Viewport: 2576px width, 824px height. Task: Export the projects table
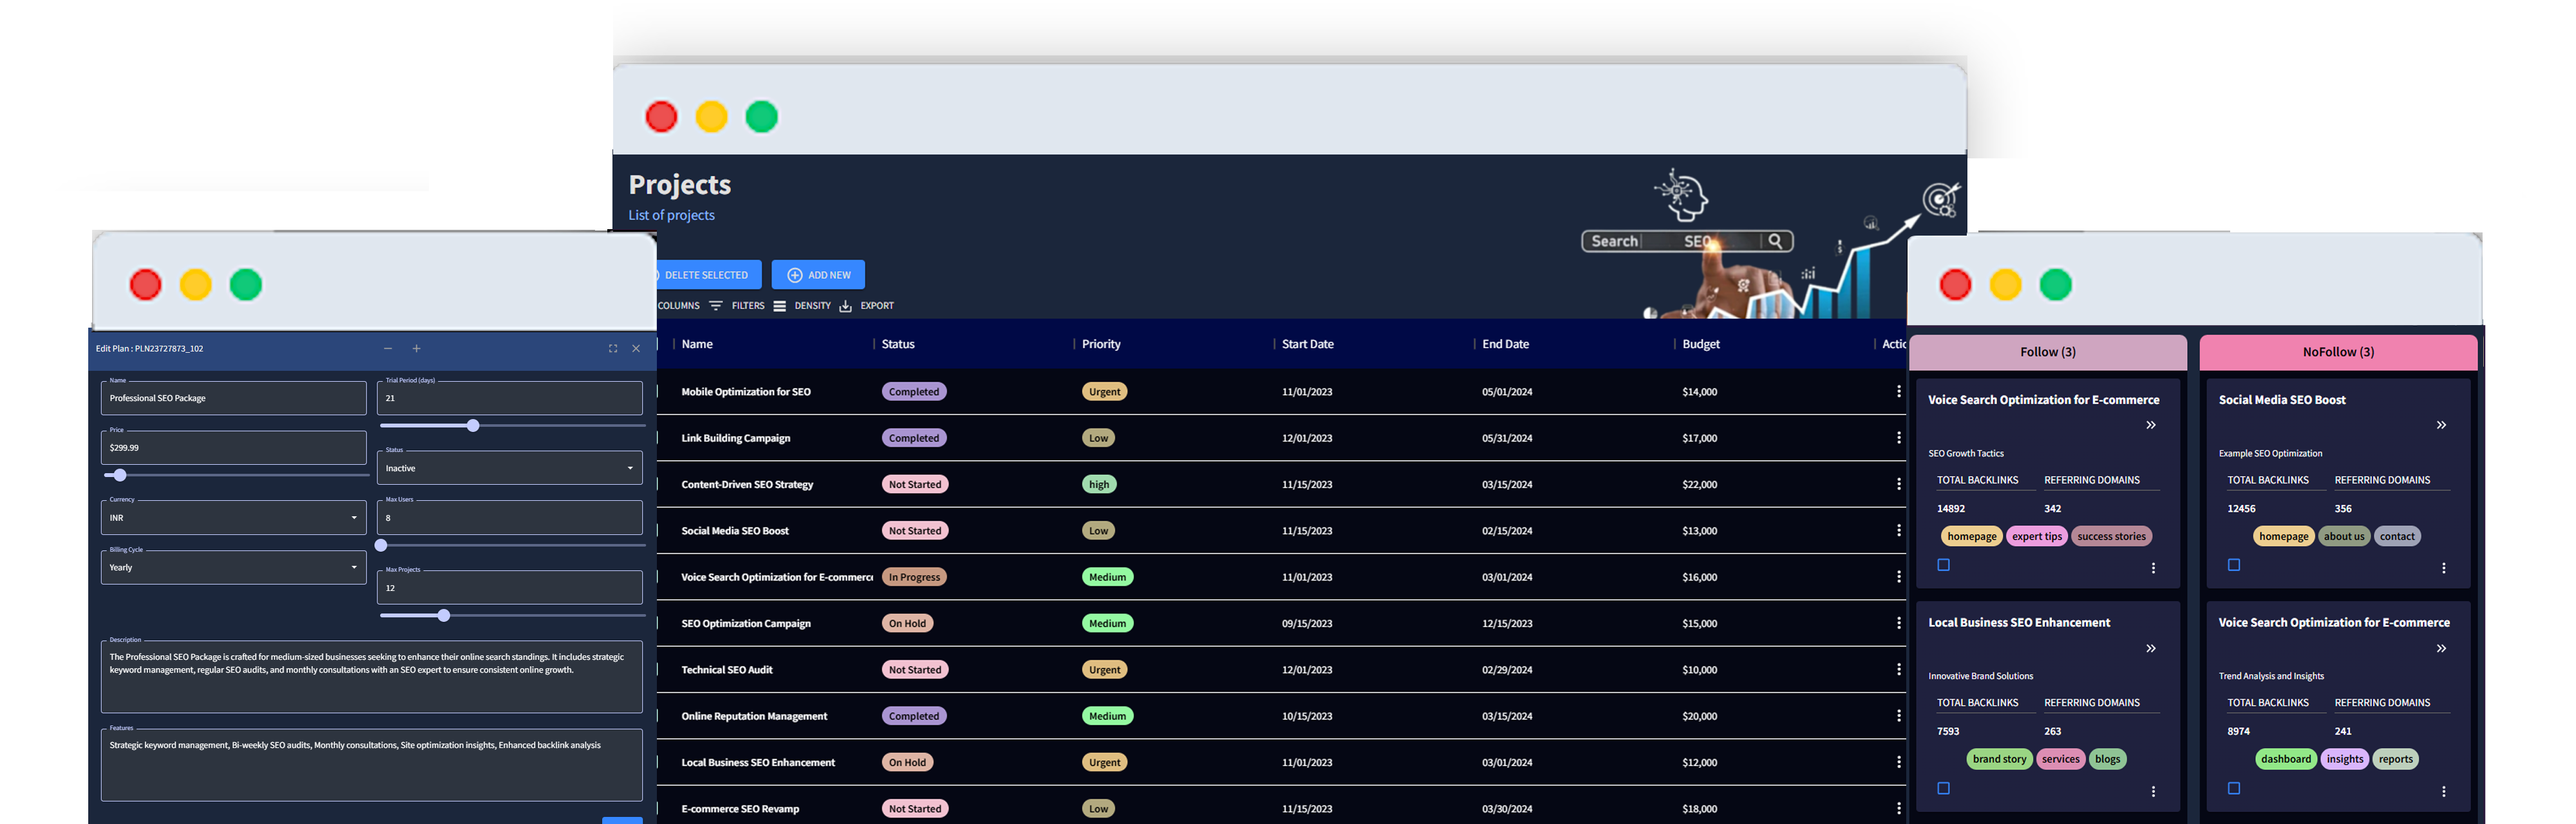tap(866, 306)
